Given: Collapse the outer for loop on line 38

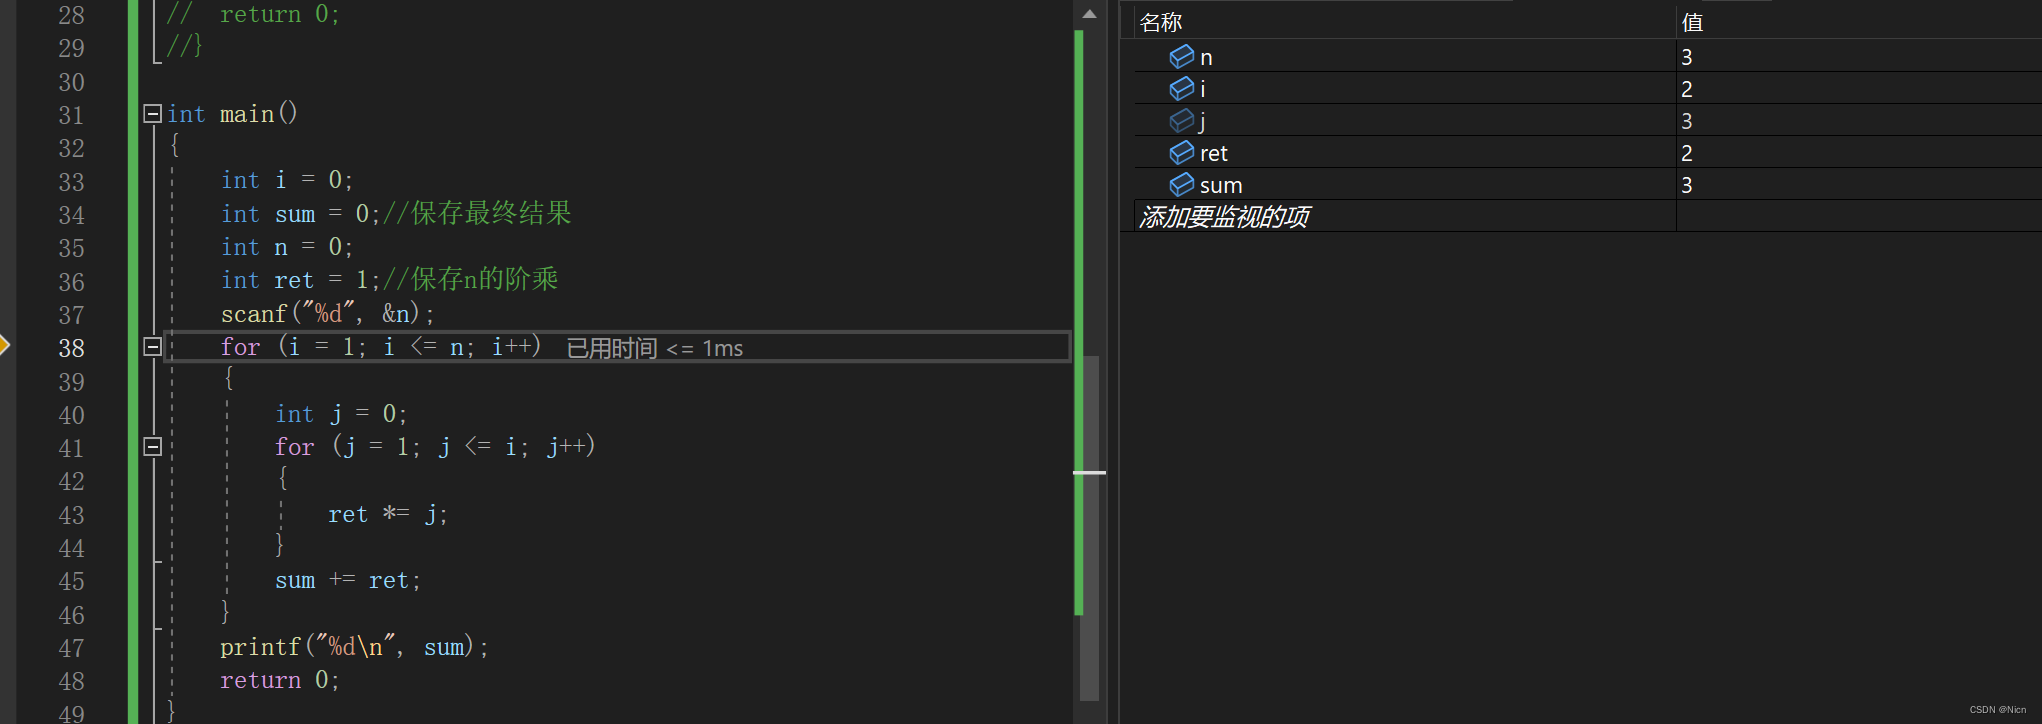Looking at the screenshot, I should coord(152,347).
